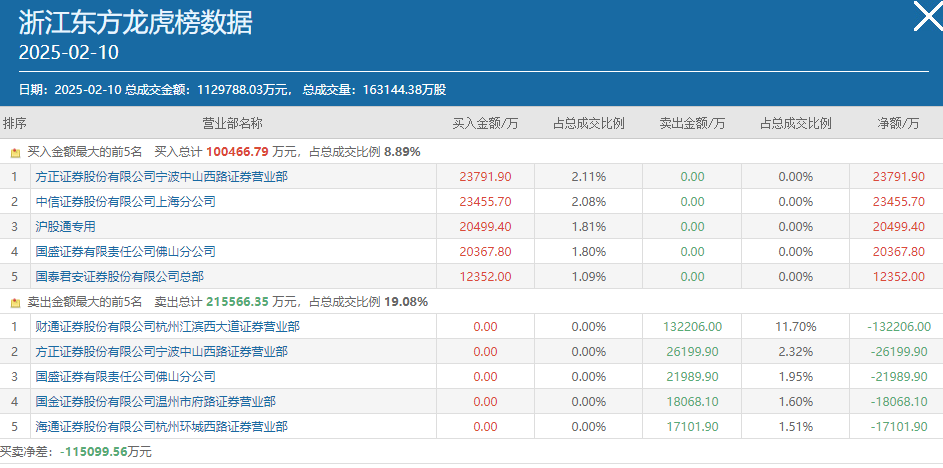Select the 2.11% buy ratio cell
Viewport: 943px width, 468px height.
tap(589, 177)
